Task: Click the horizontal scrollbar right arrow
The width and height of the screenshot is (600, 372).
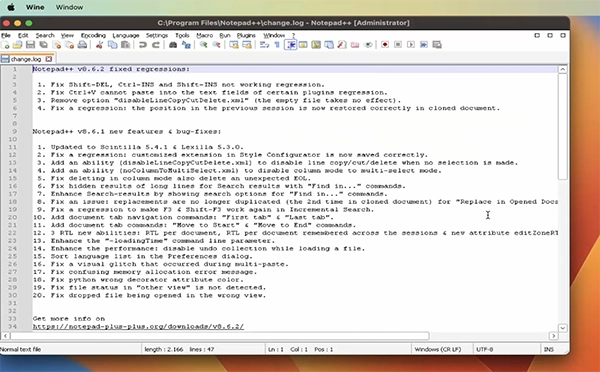Action: click(x=553, y=336)
